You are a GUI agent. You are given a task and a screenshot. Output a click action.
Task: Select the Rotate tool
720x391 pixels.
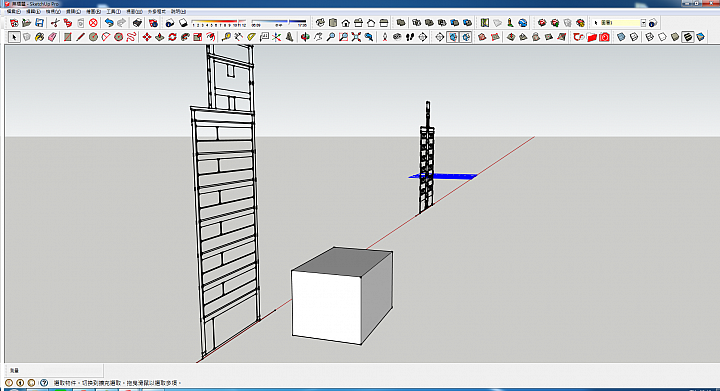tap(173, 37)
